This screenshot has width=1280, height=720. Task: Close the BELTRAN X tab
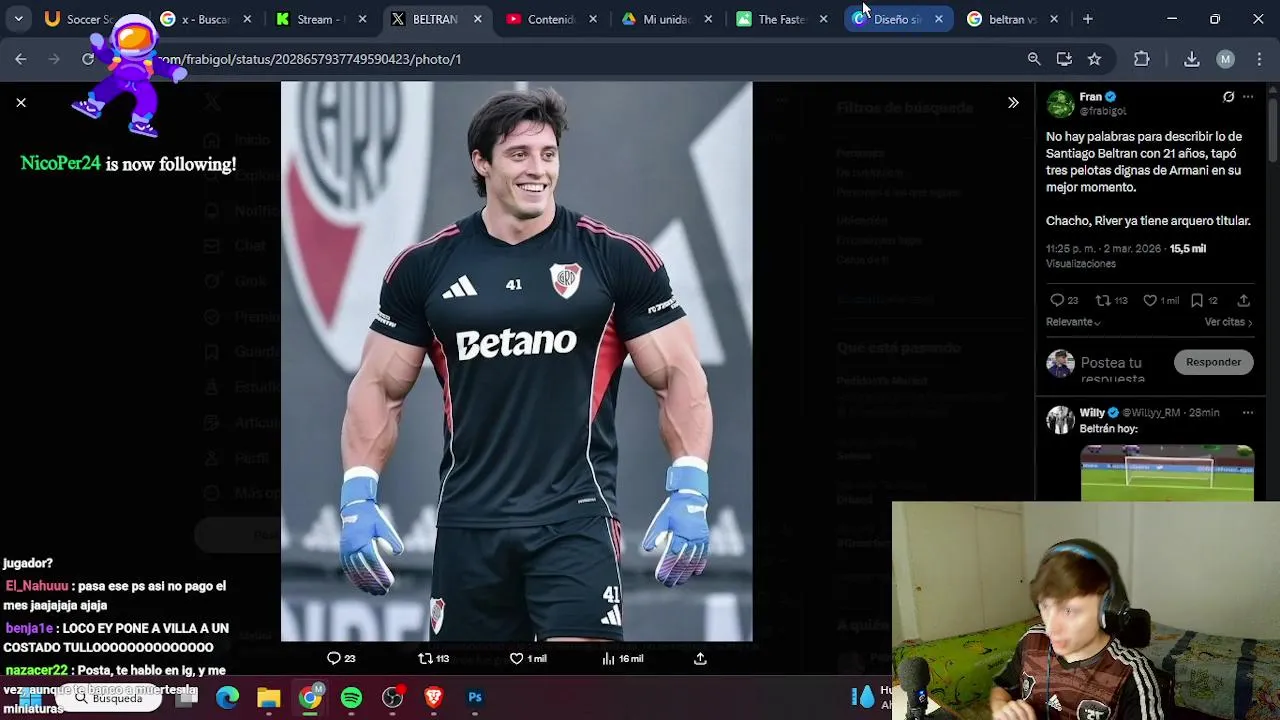coord(478,19)
